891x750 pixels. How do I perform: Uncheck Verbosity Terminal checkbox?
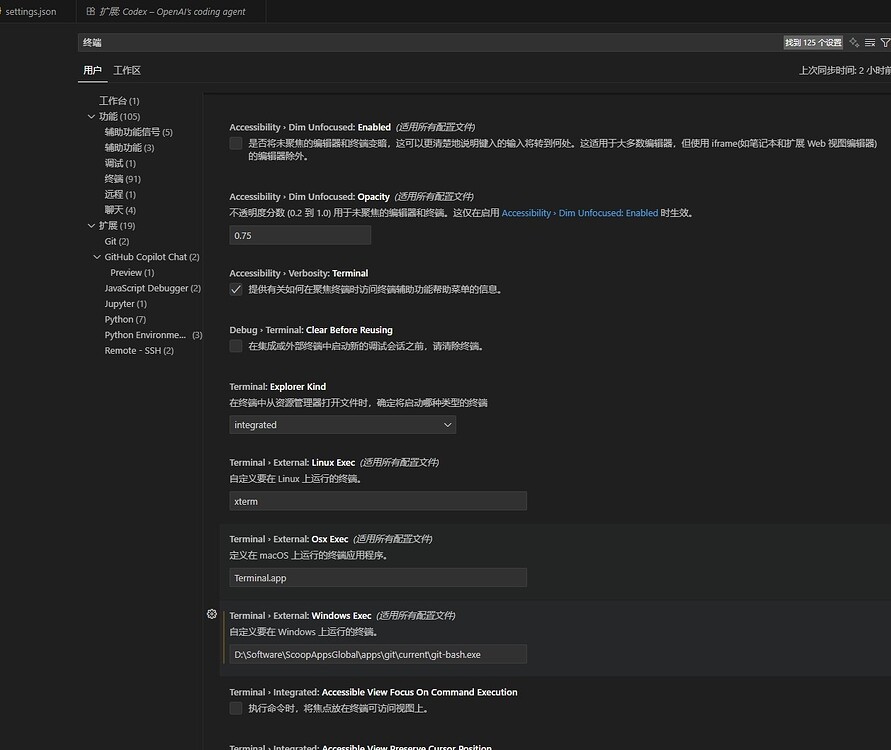[x=236, y=289]
